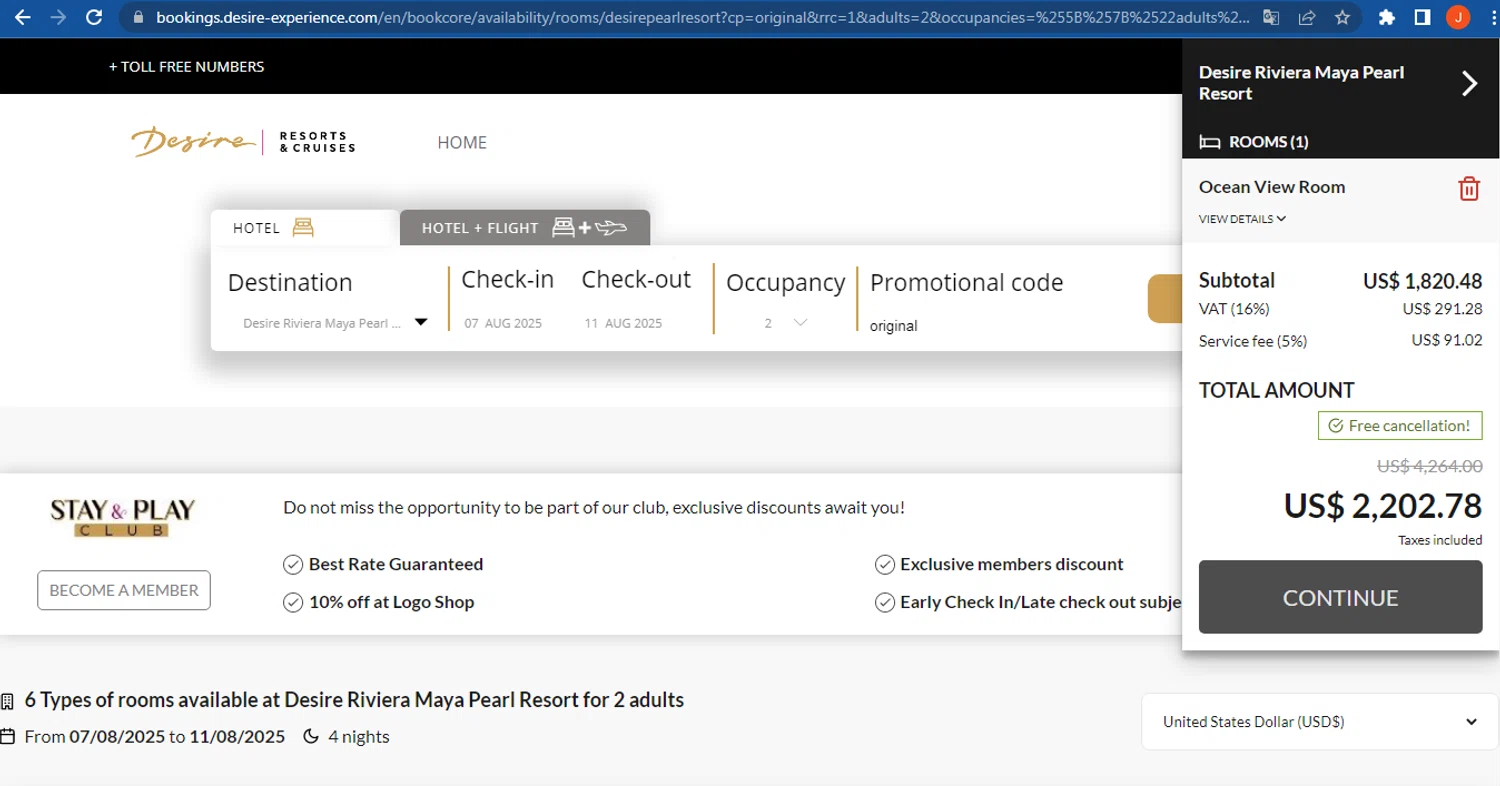Open the Toll Free Numbers link

(187, 67)
